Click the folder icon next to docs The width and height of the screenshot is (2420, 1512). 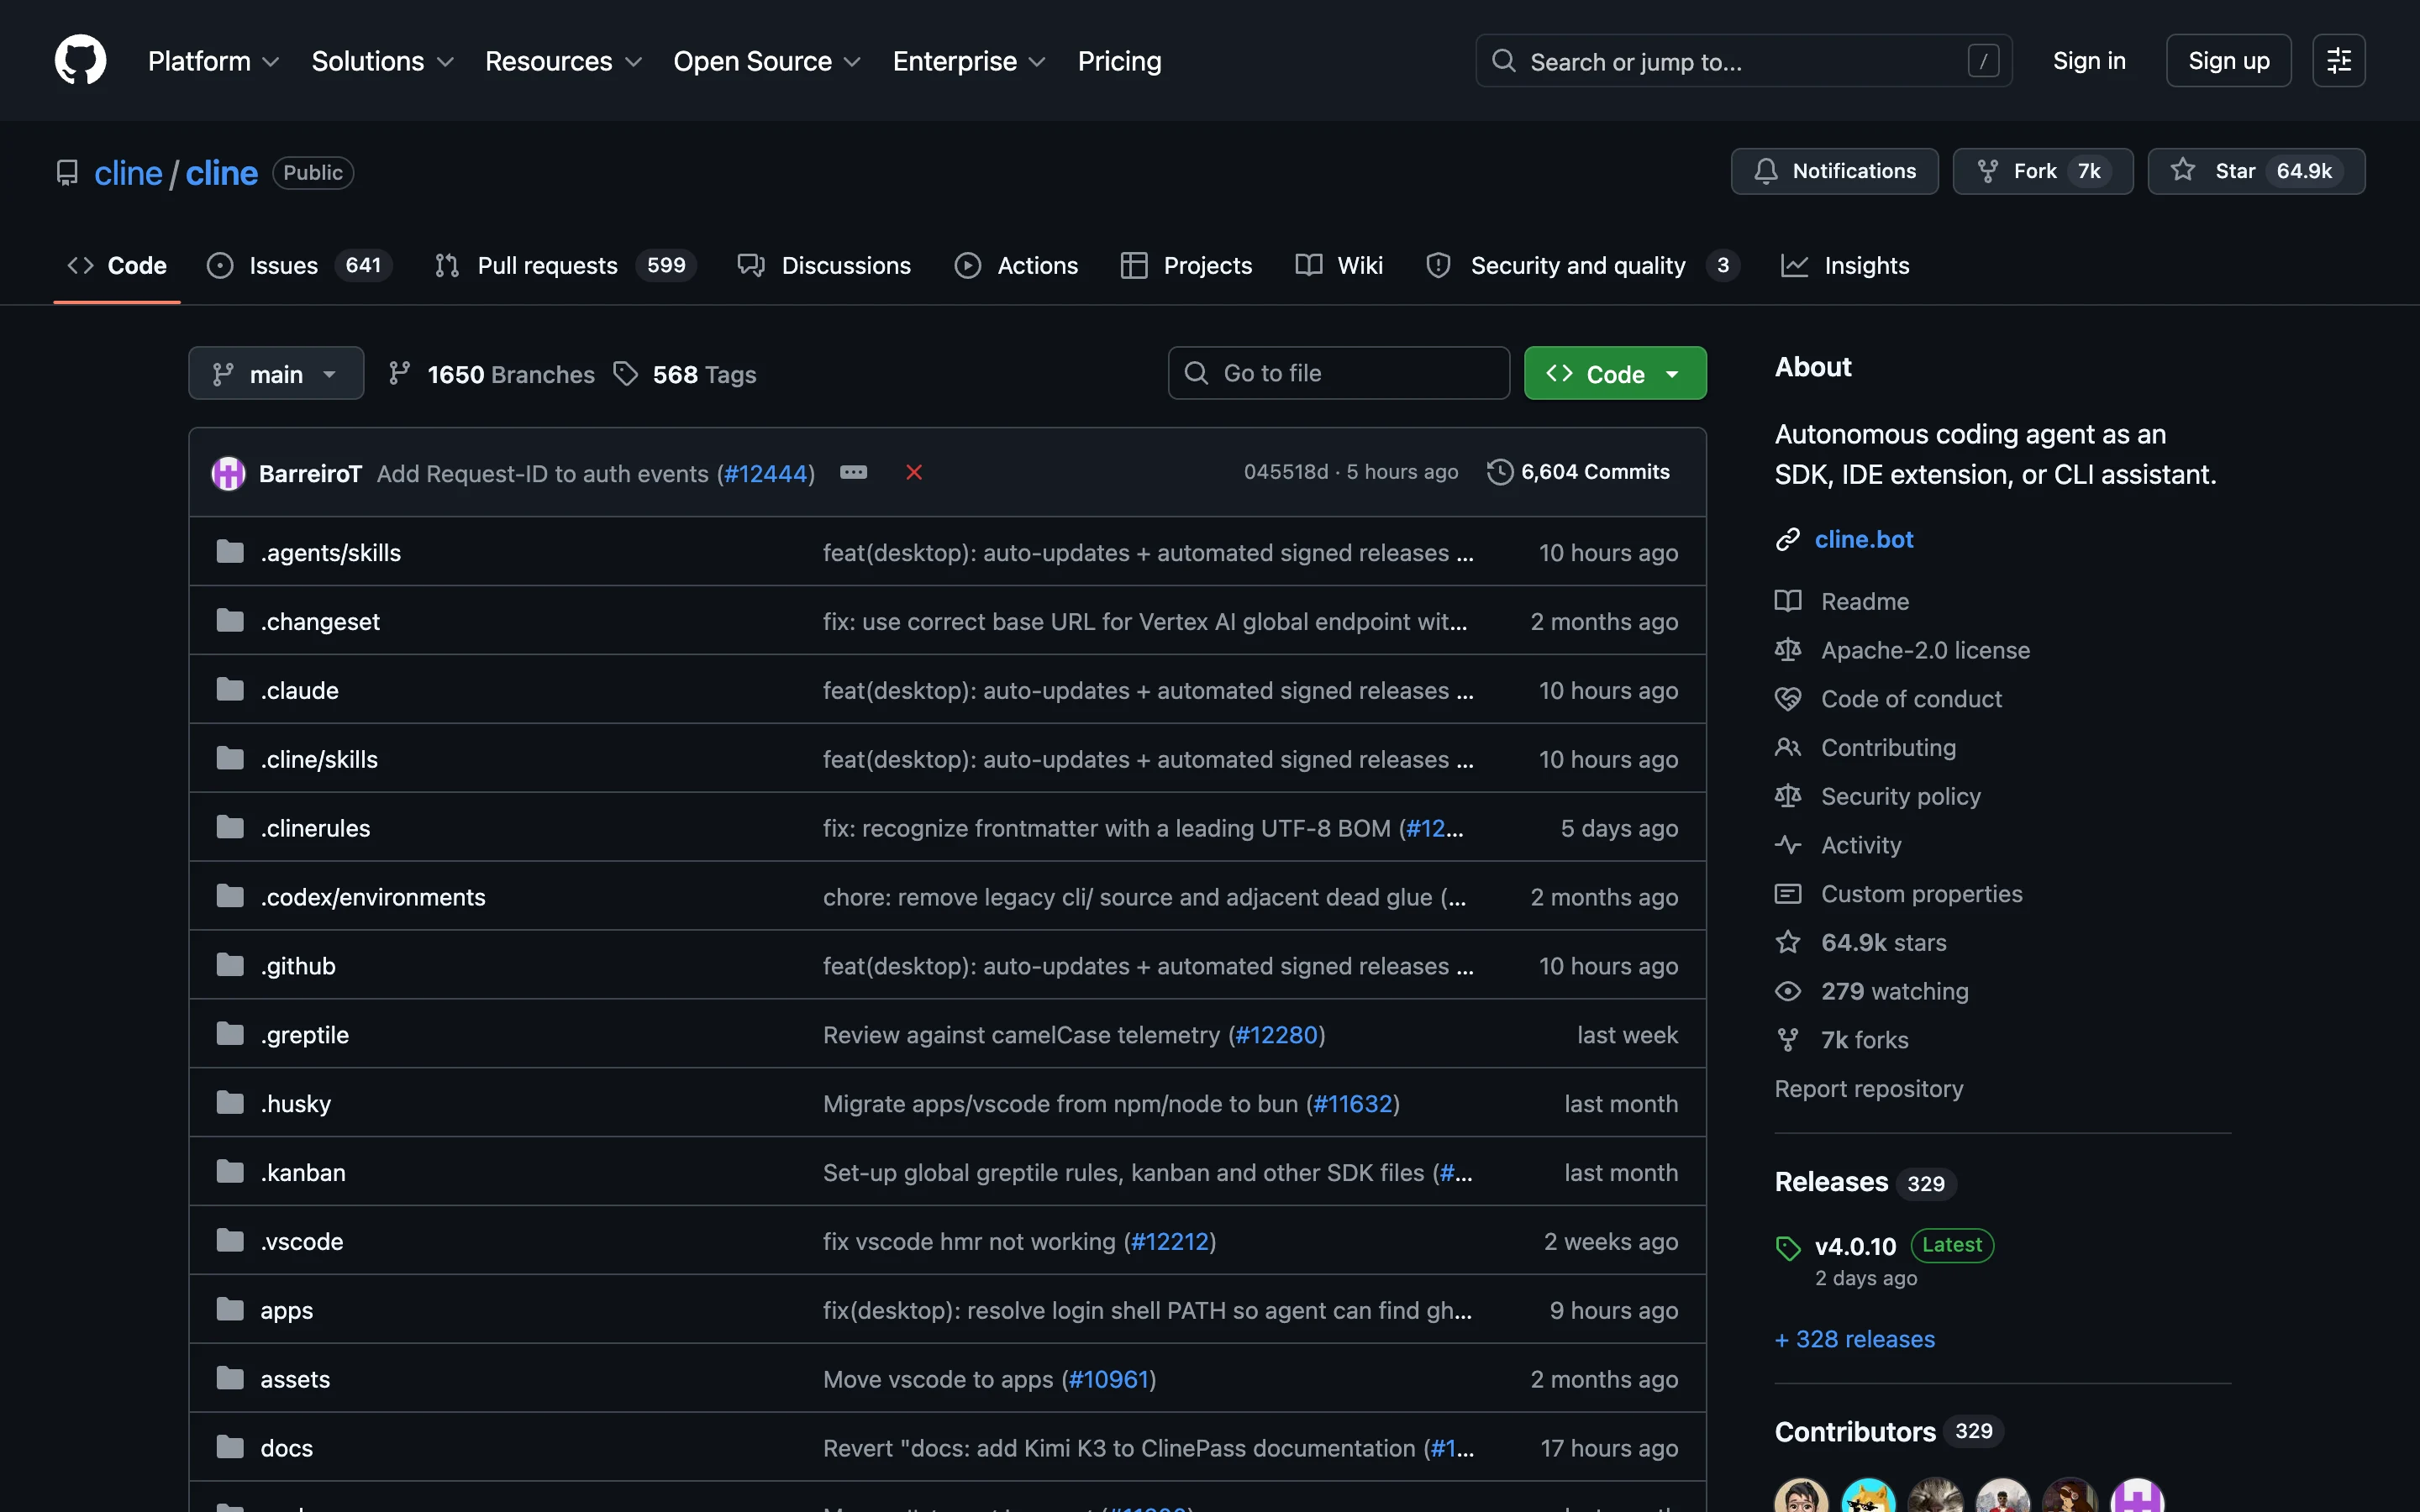[230, 1447]
